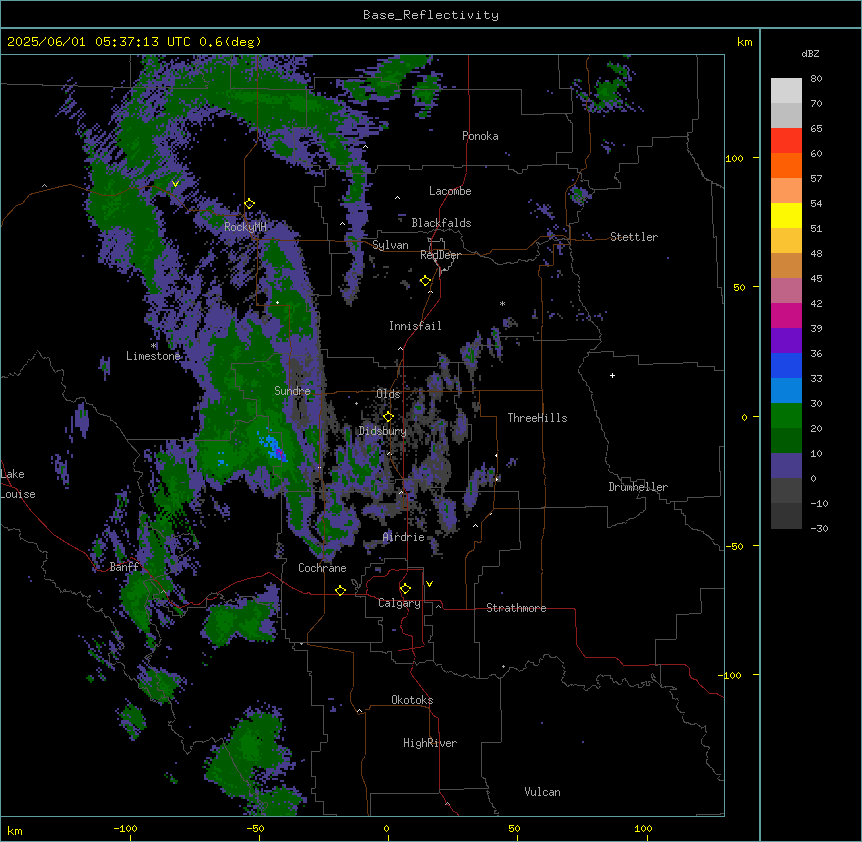
Task: Click the Cochrane label
Action: (x=322, y=568)
